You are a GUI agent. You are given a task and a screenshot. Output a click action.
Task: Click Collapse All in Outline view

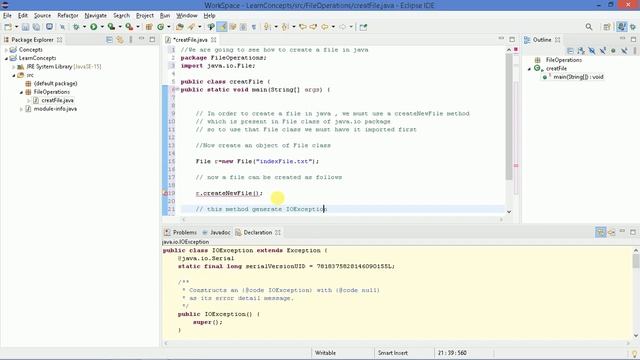tap(570, 51)
